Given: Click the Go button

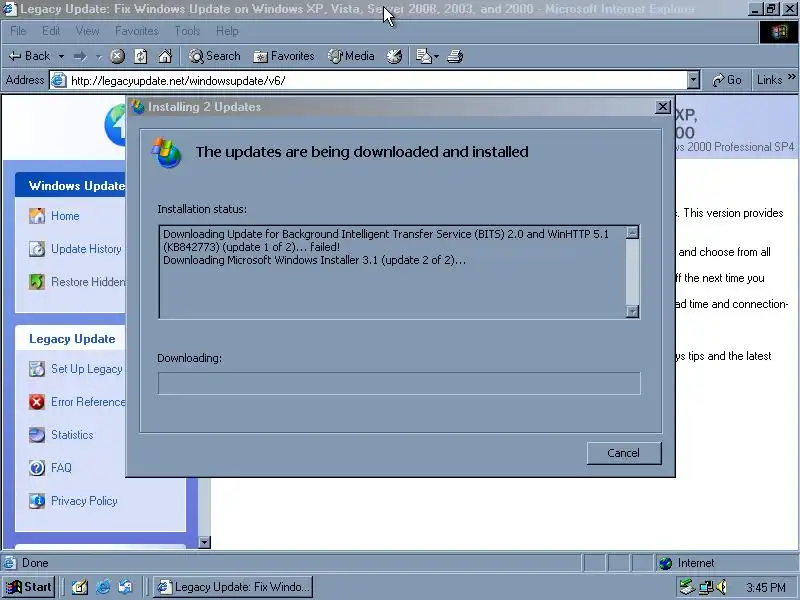Looking at the screenshot, I should coord(727,80).
